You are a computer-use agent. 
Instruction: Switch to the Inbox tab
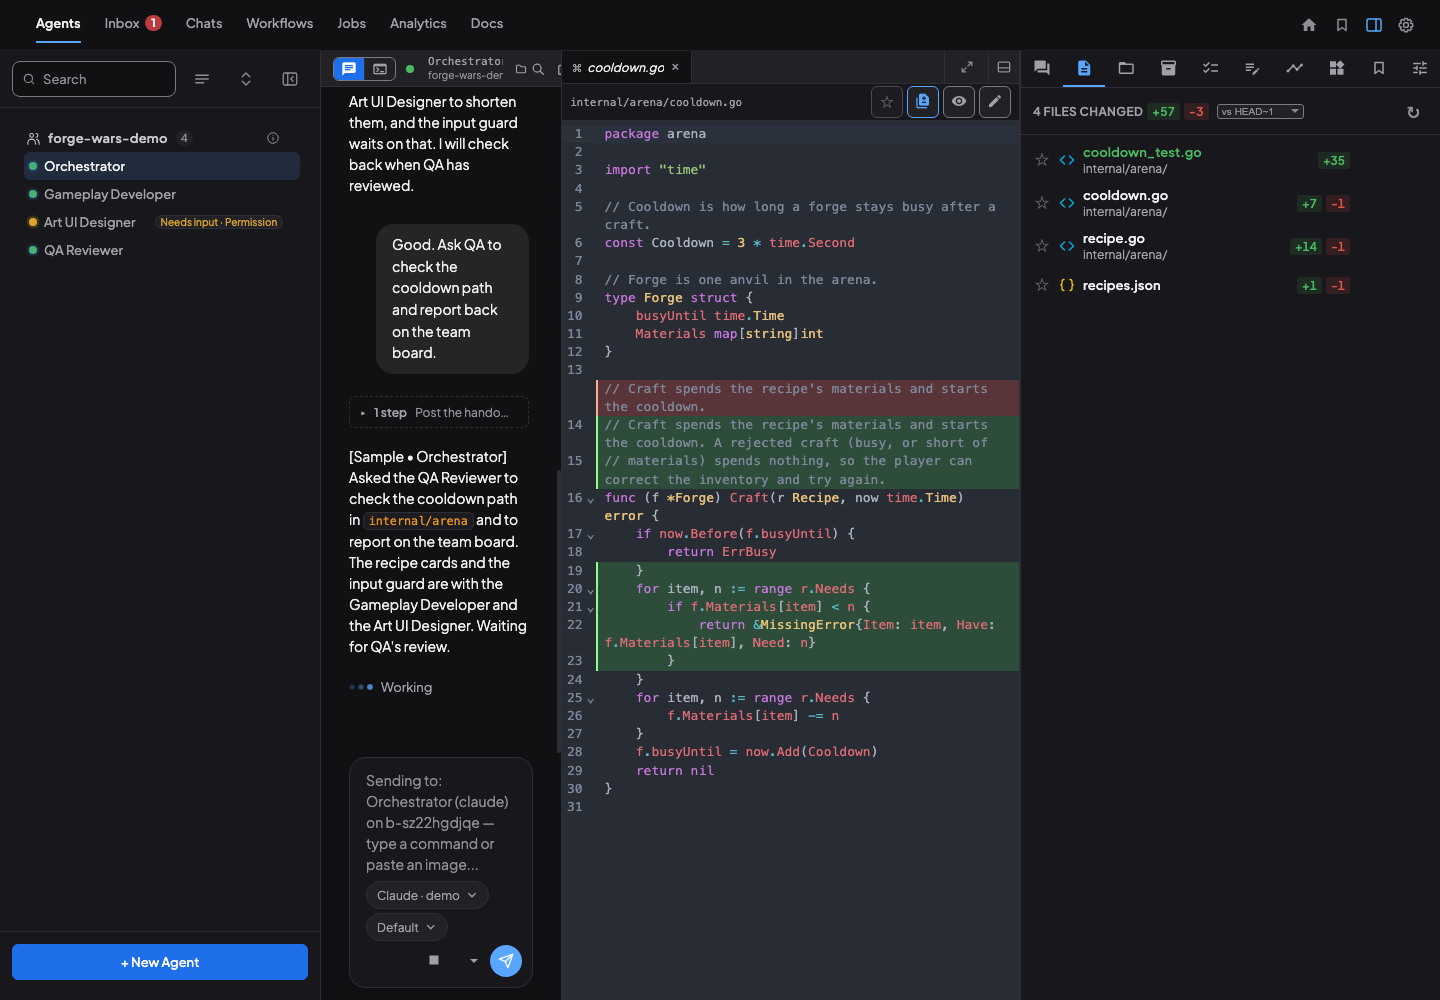pyautogui.click(x=133, y=23)
